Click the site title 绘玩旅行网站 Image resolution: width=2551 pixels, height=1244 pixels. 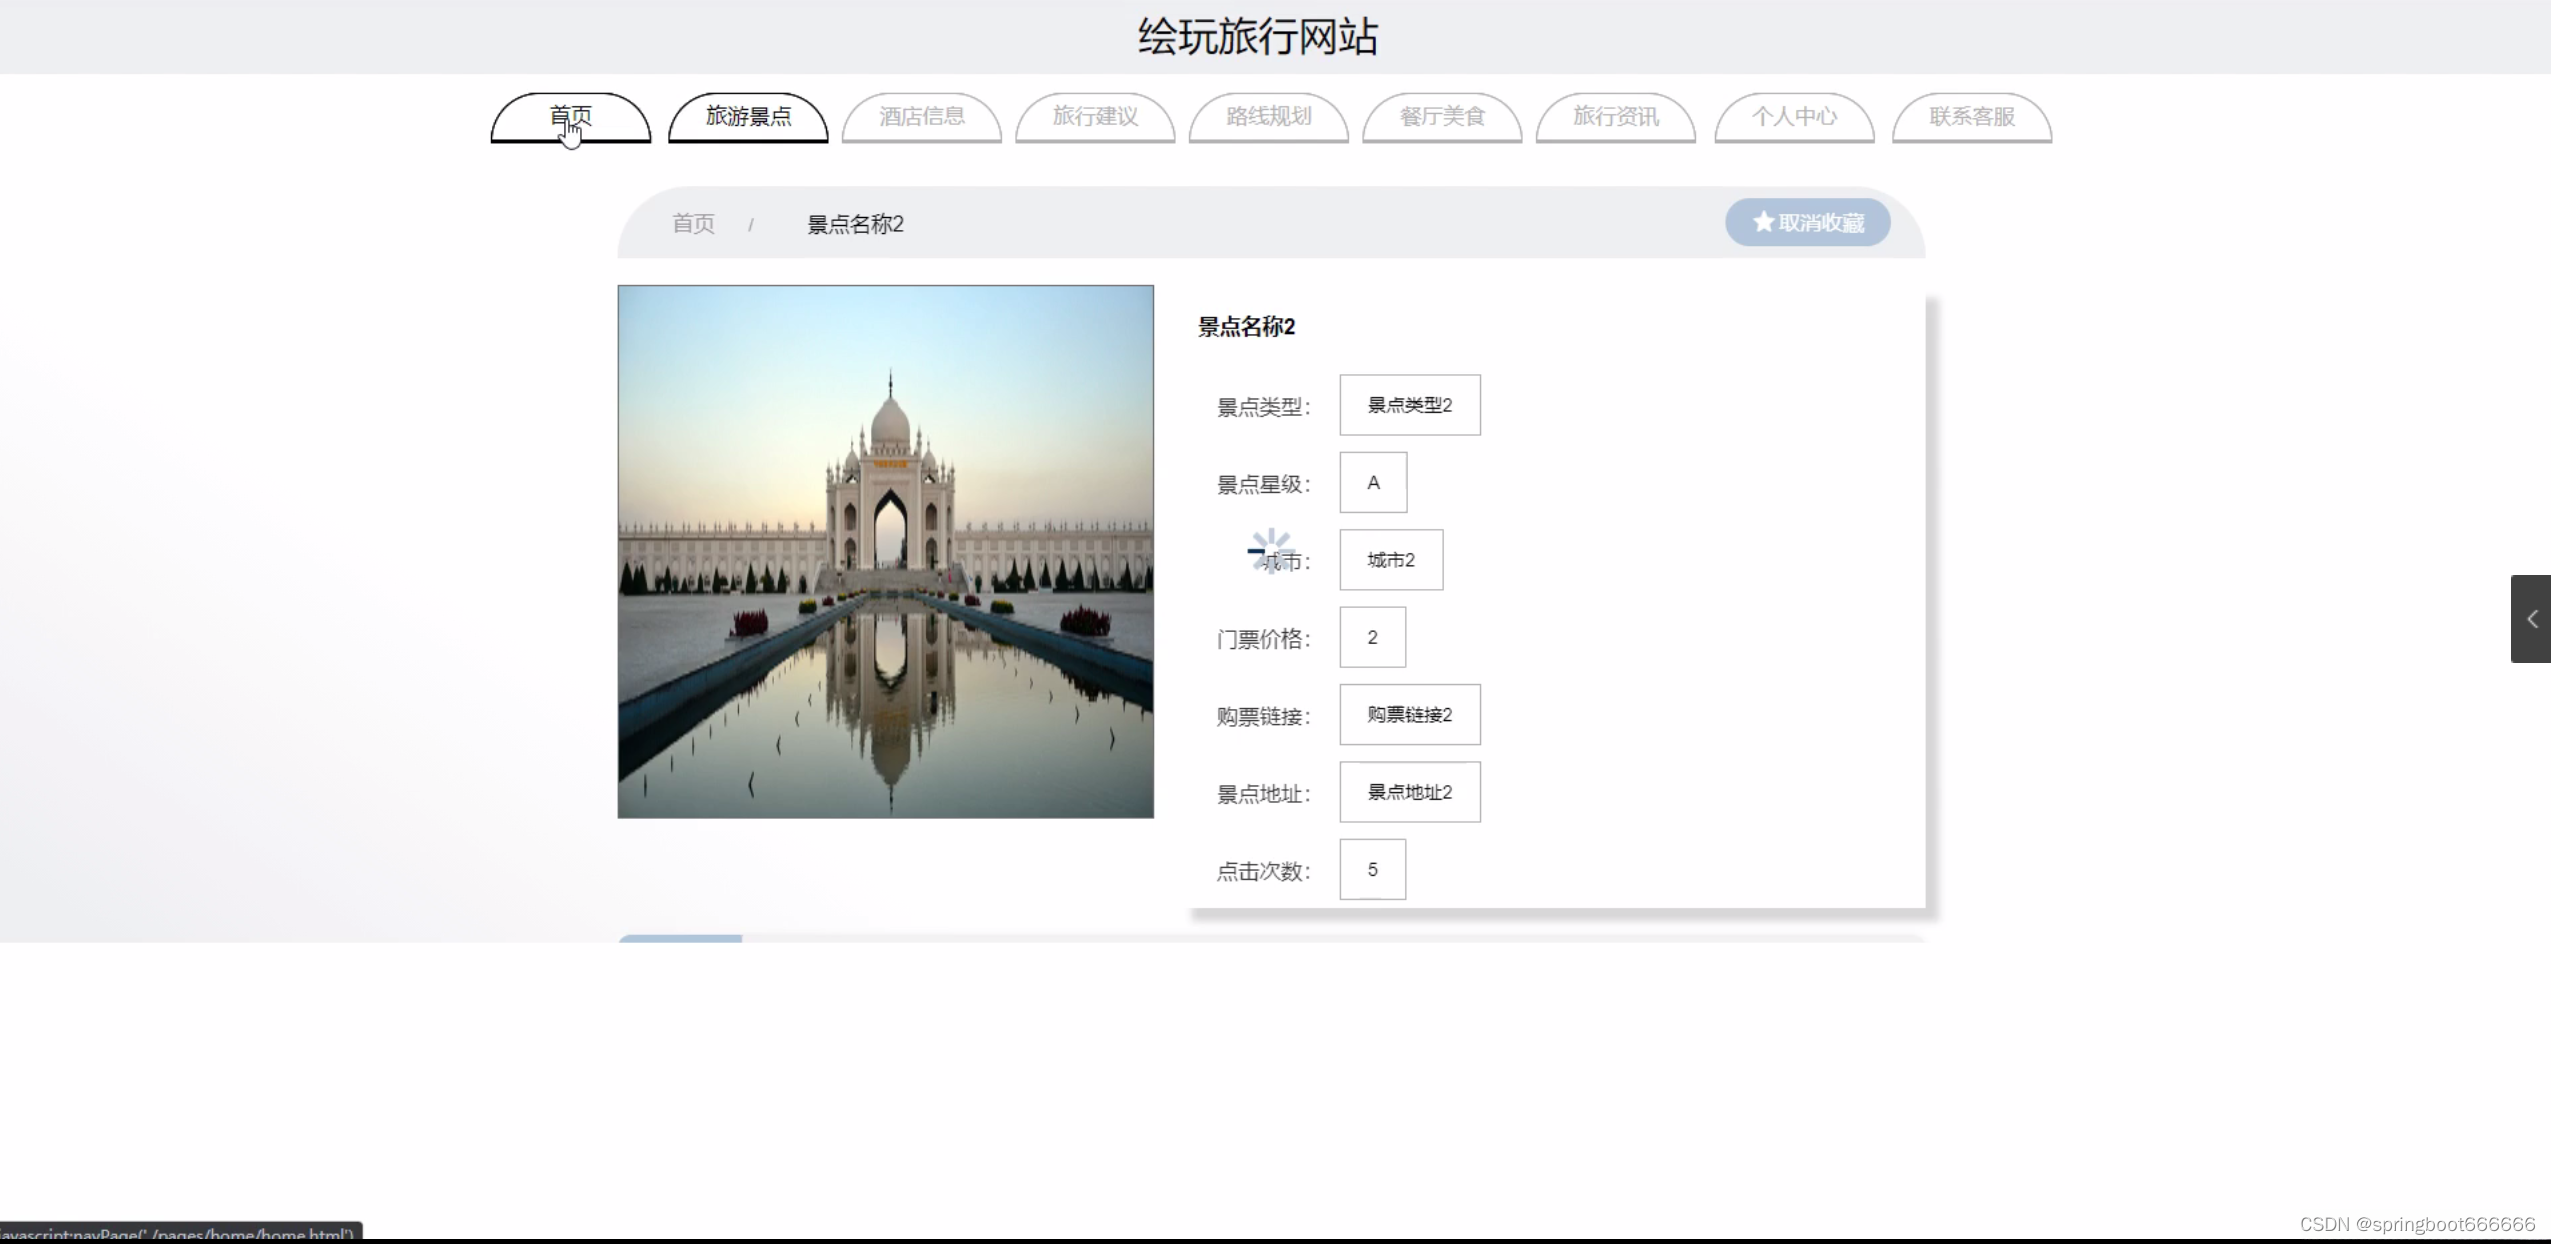point(1257,37)
